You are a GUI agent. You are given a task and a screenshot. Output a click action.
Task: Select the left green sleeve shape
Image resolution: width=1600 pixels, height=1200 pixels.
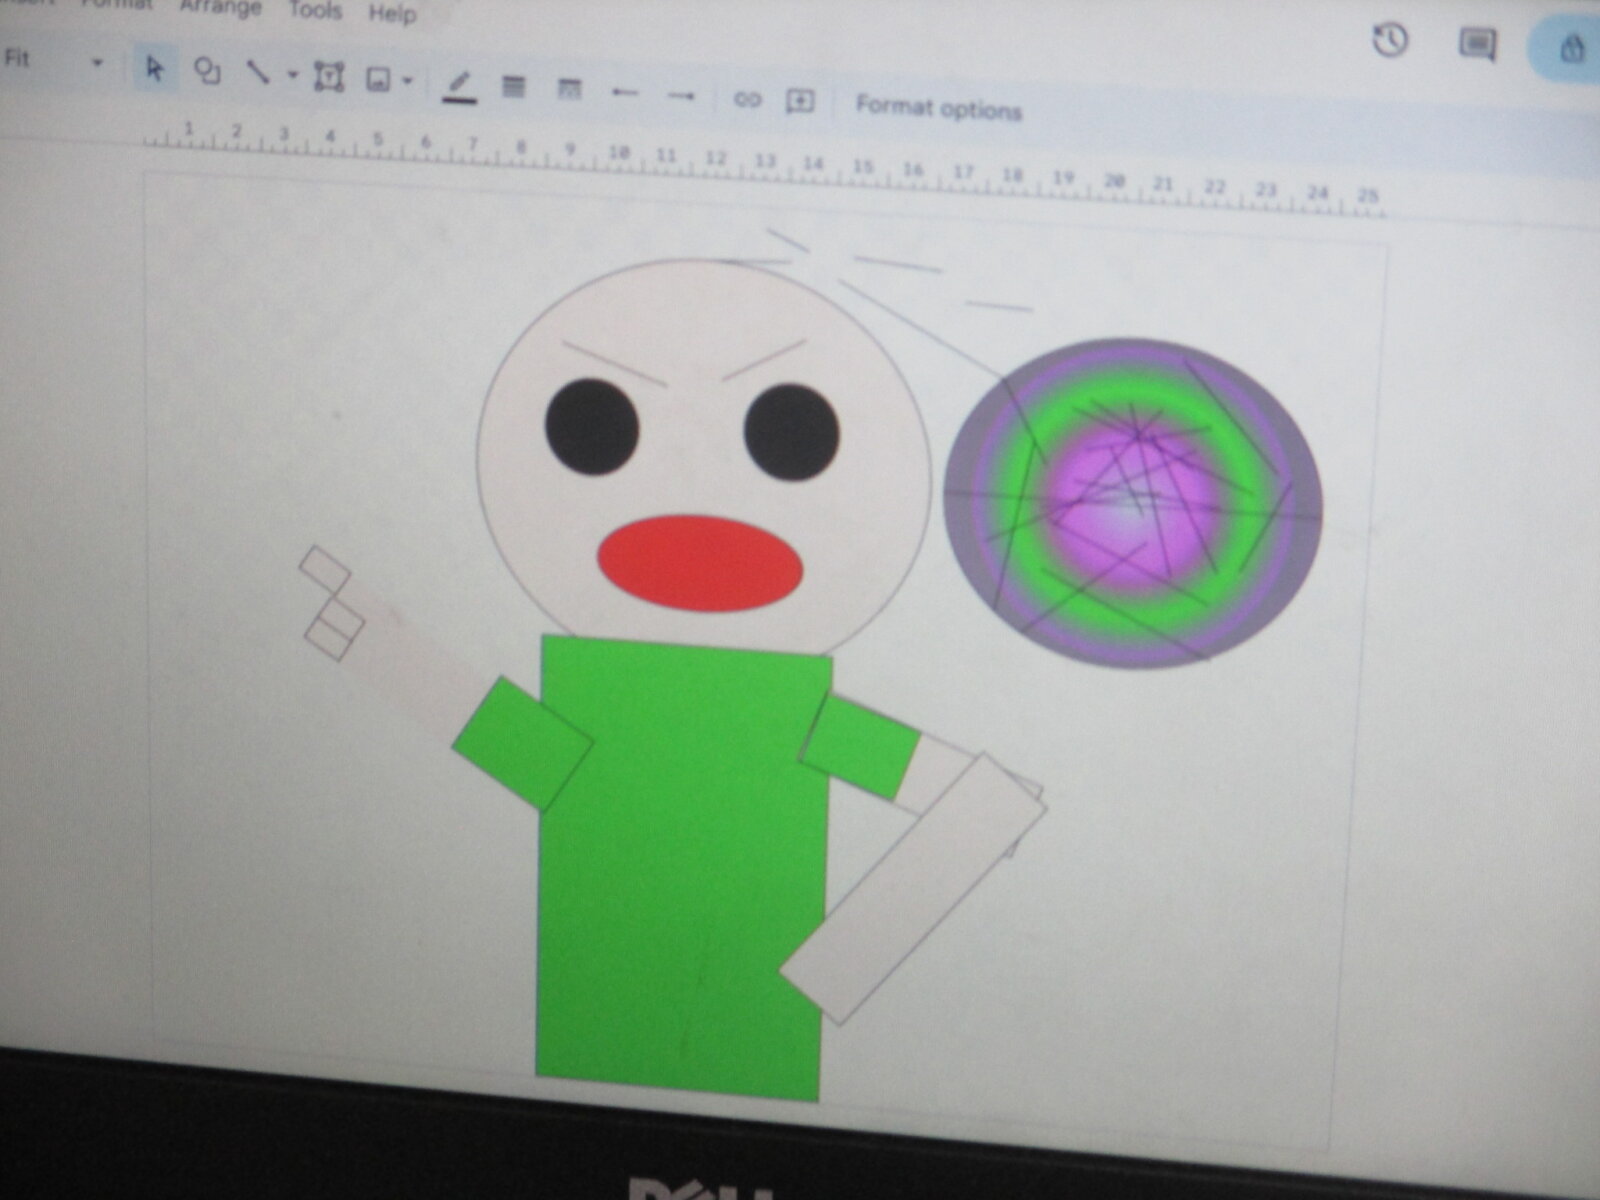click(523, 744)
